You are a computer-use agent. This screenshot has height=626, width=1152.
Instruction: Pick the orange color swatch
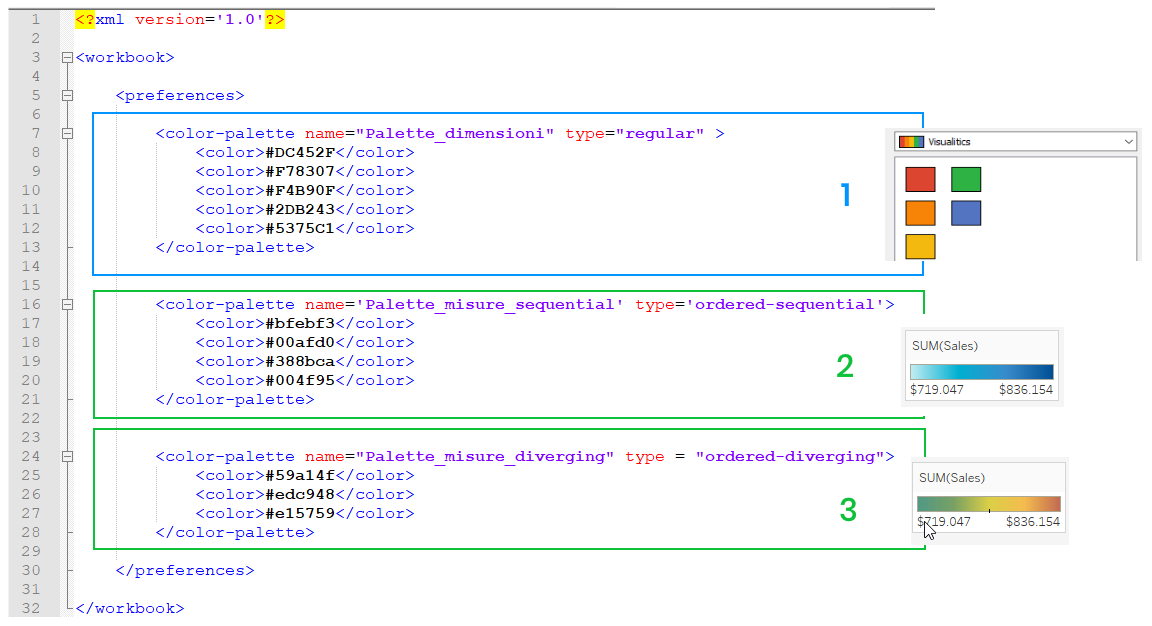click(920, 213)
